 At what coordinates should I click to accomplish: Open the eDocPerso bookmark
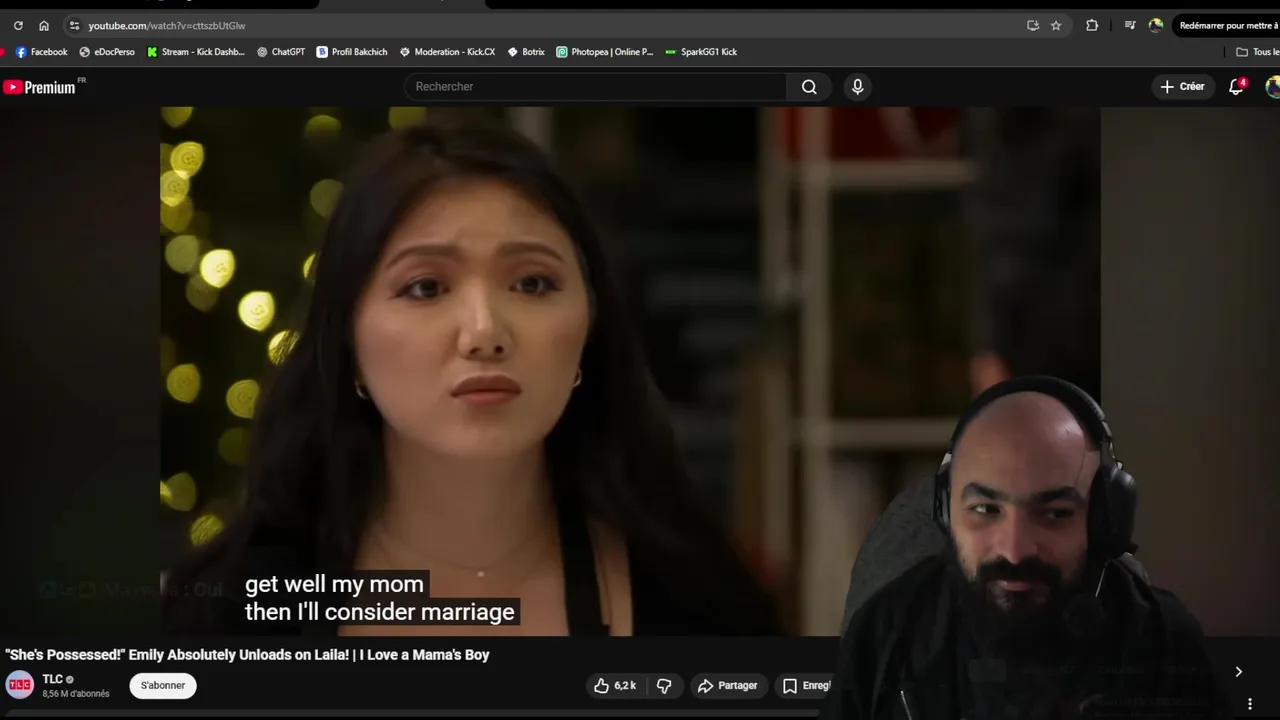coord(107,52)
